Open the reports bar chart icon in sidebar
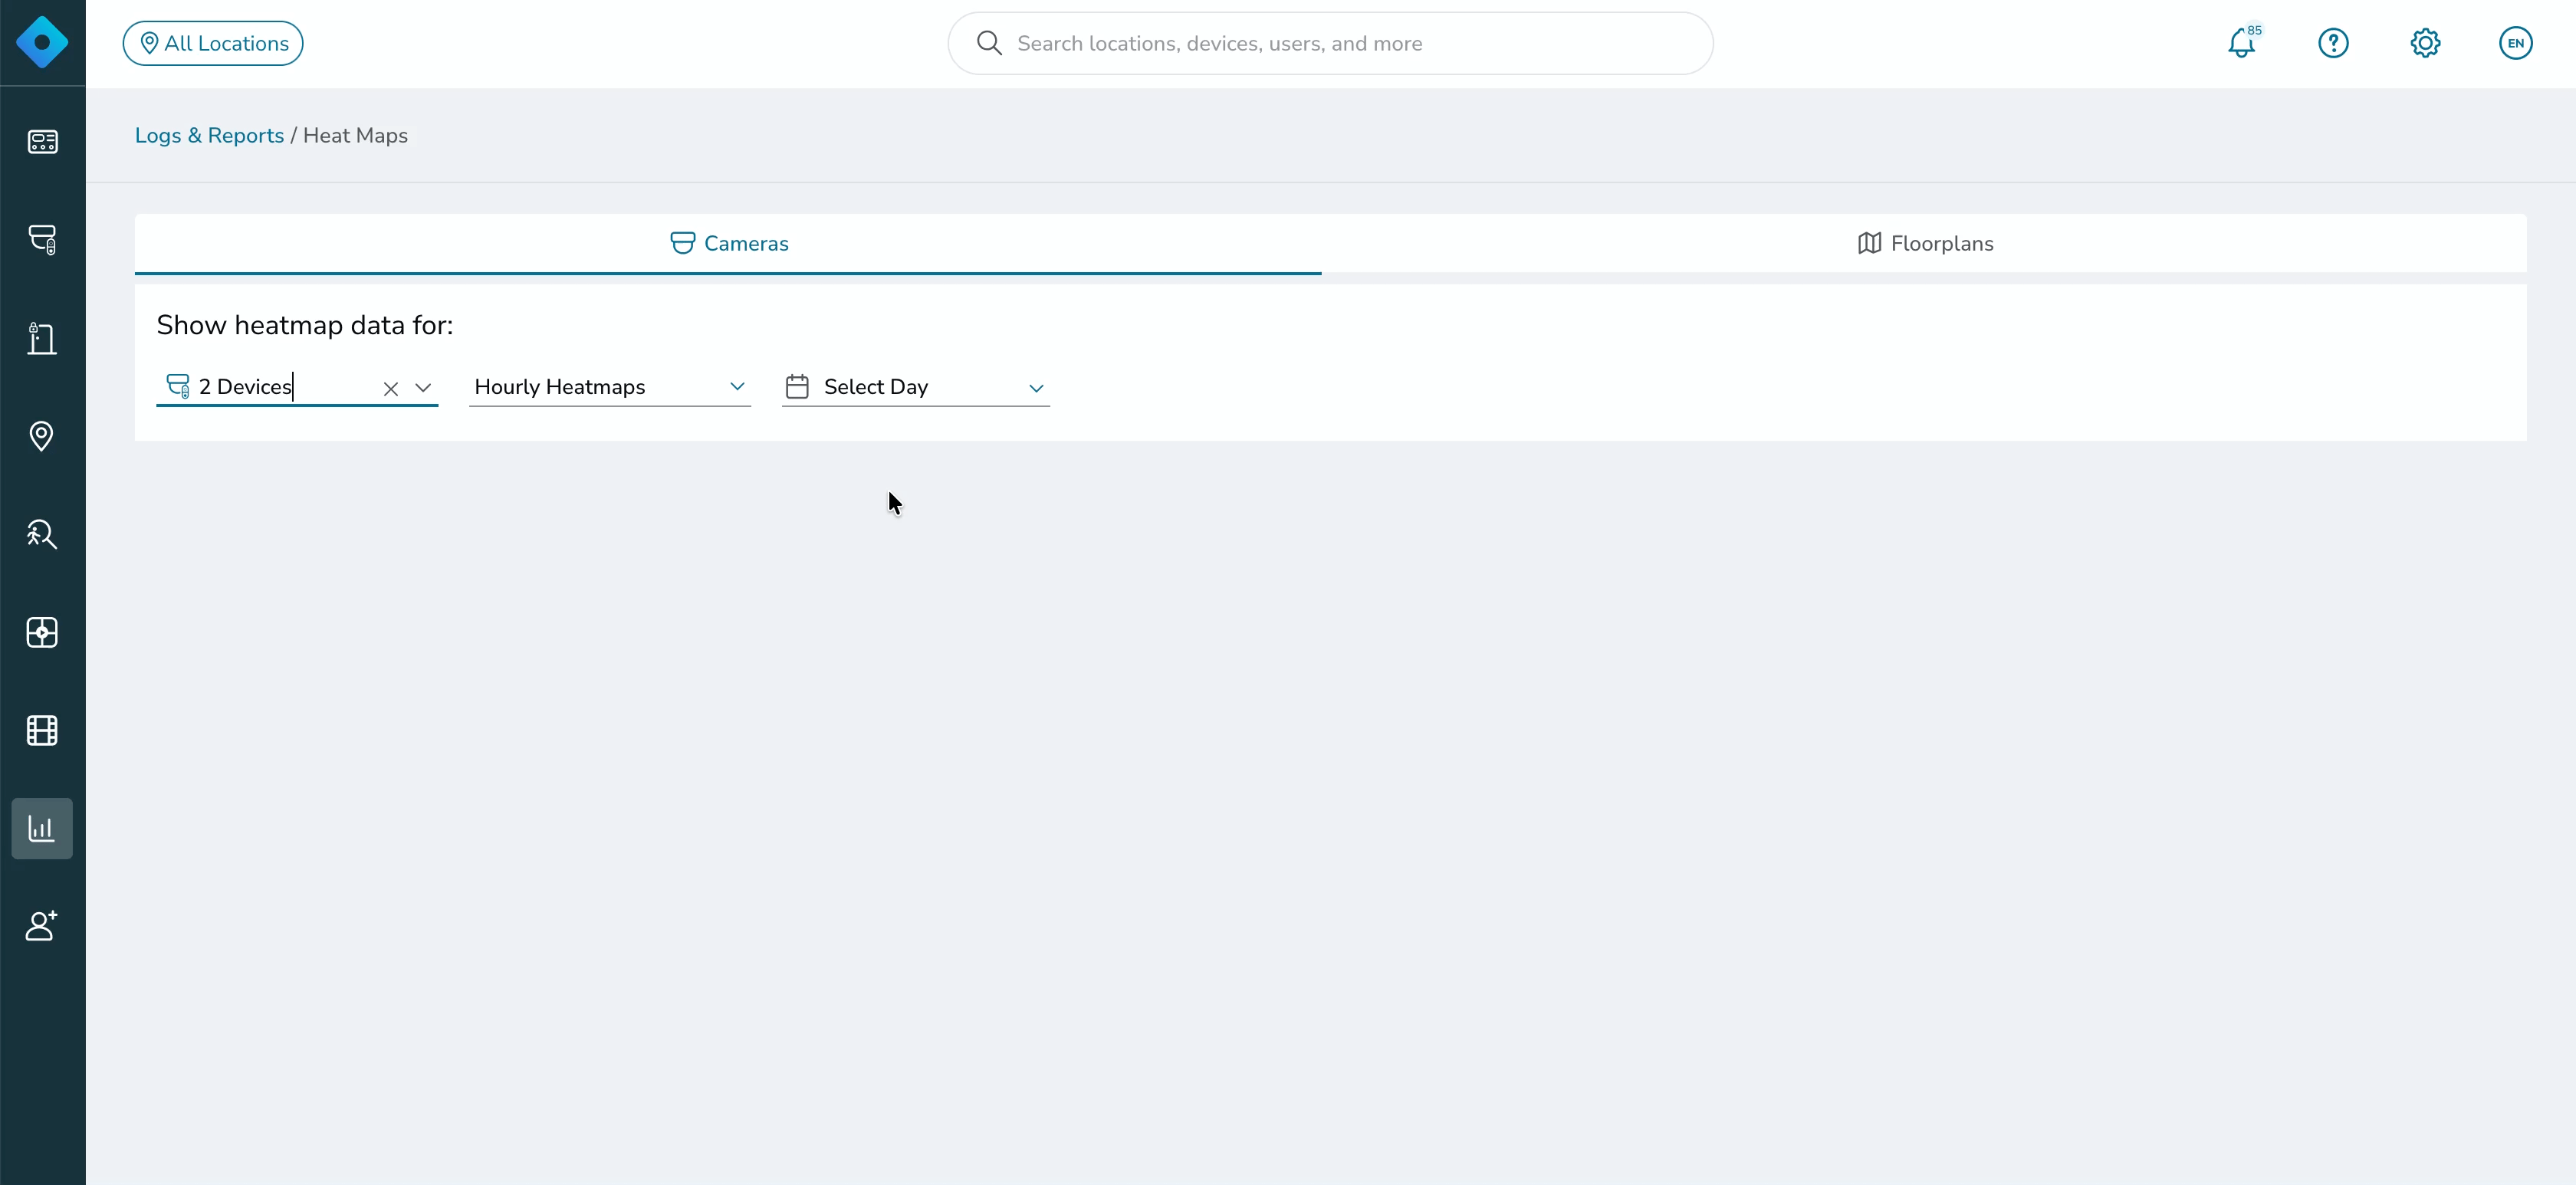This screenshot has width=2576, height=1185. [42, 828]
